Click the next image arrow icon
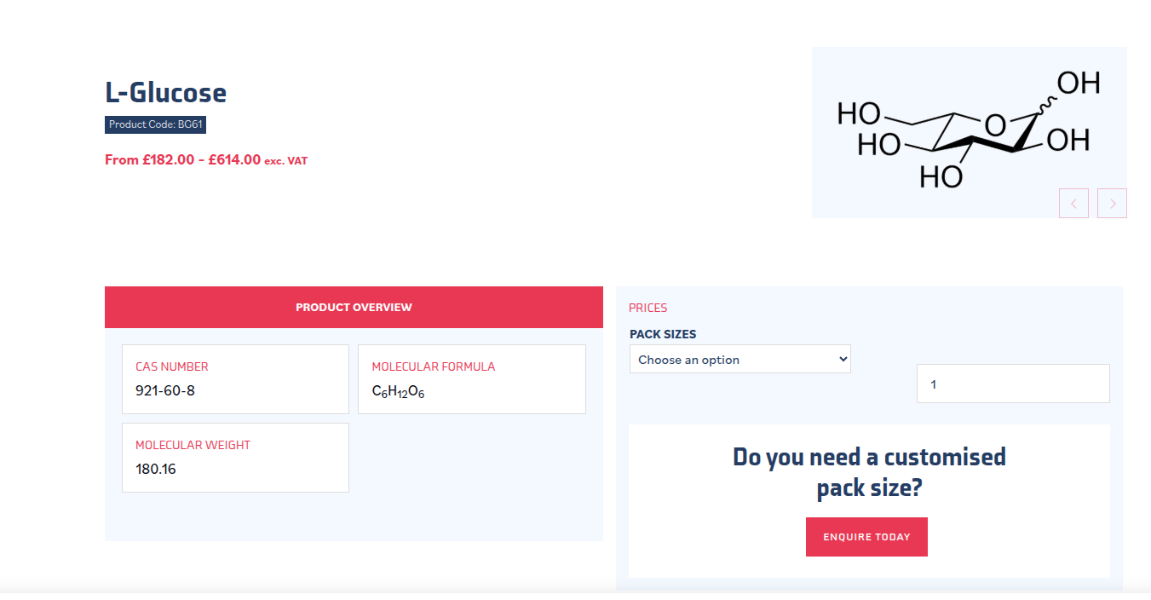 [1112, 203]
